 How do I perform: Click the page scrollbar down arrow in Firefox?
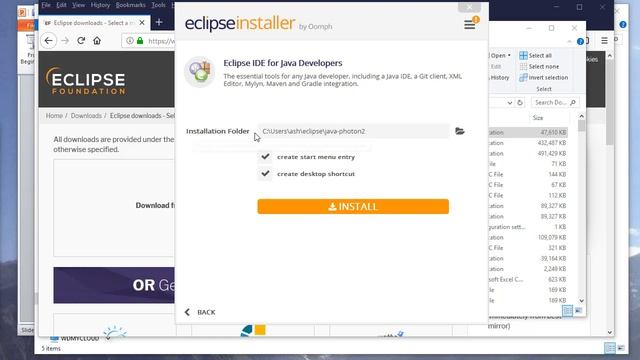point(610,333)
